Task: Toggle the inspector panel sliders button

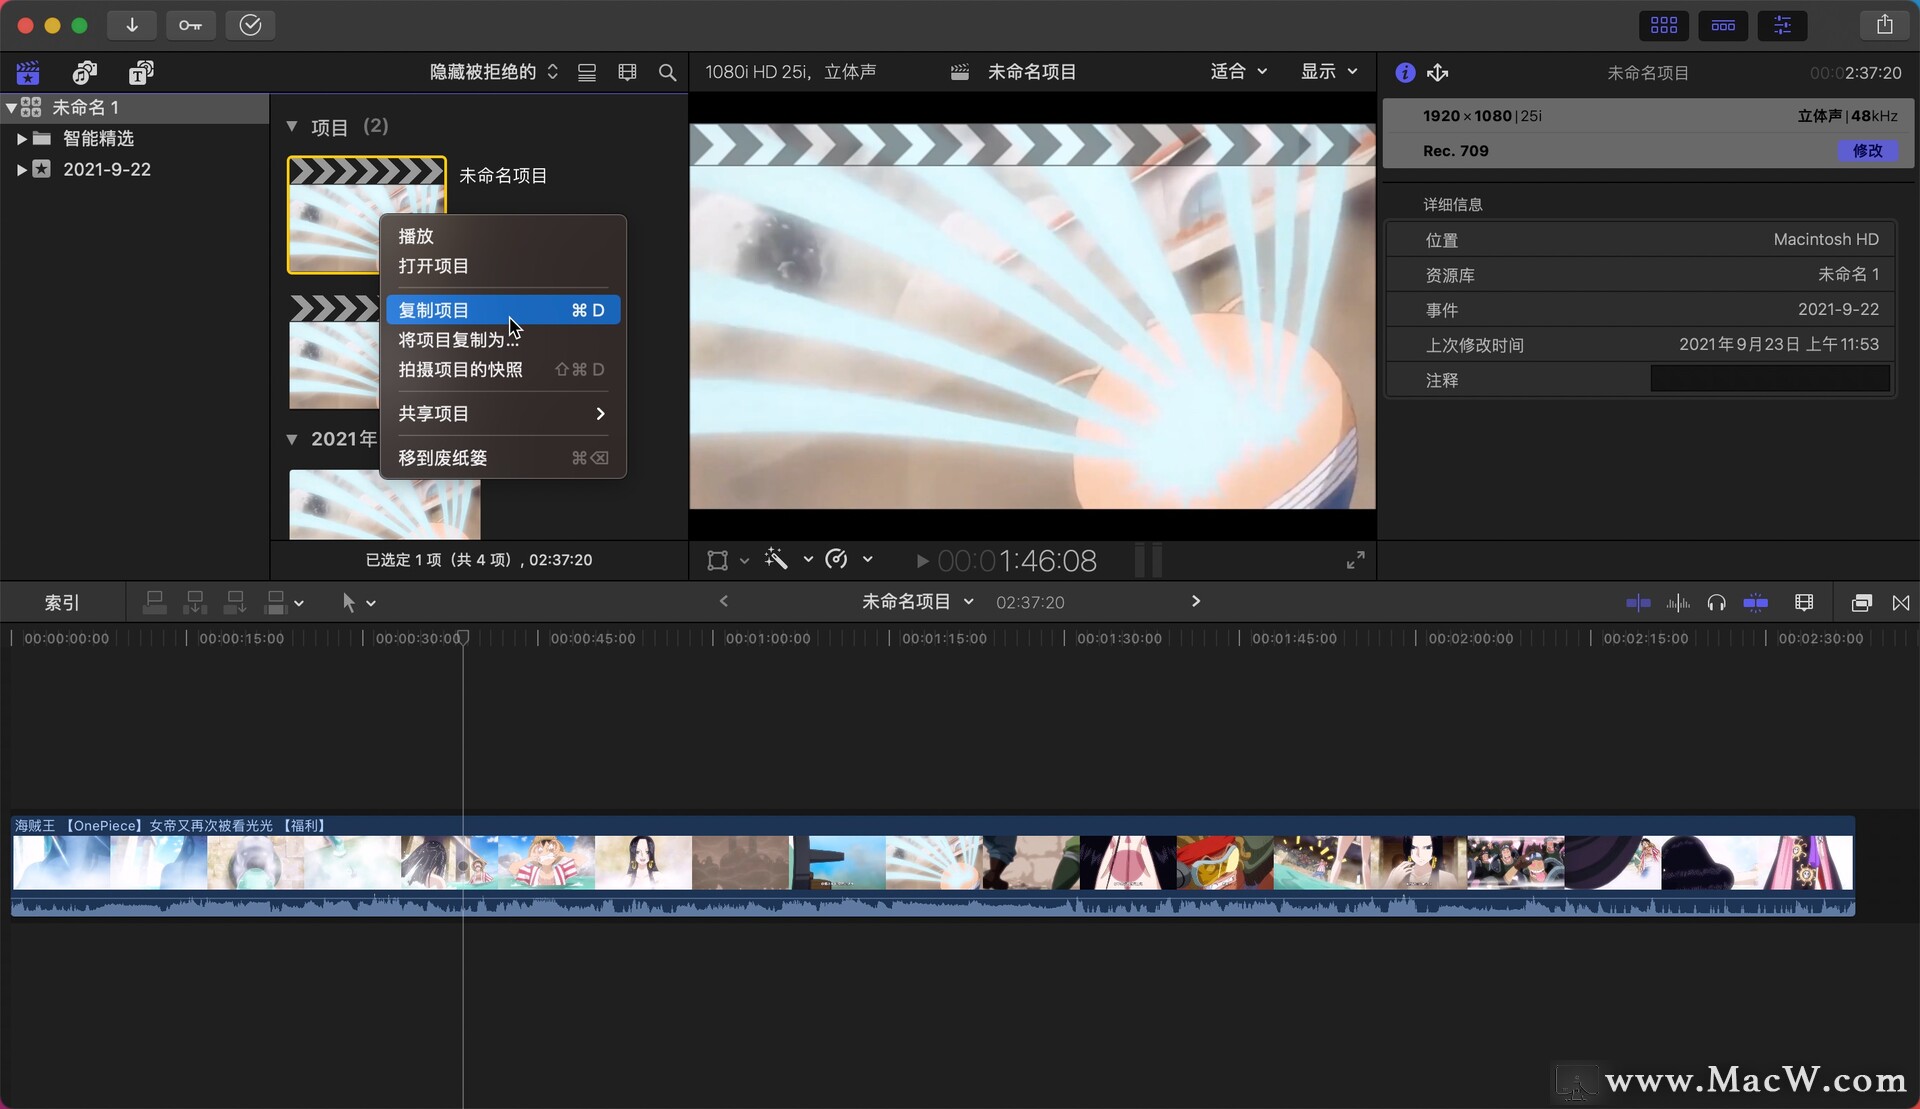Action: pyautogui.click(x=1782, y=25)
